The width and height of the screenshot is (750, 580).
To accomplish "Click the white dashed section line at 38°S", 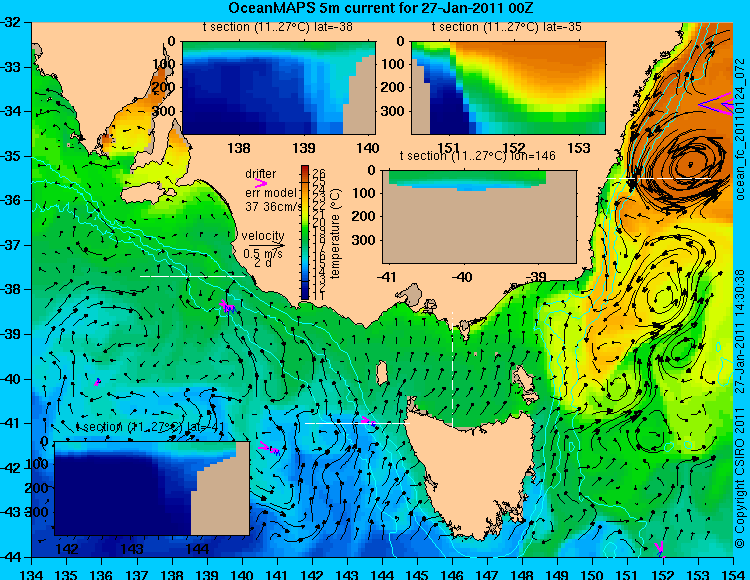I will click(x=192, y=276).
